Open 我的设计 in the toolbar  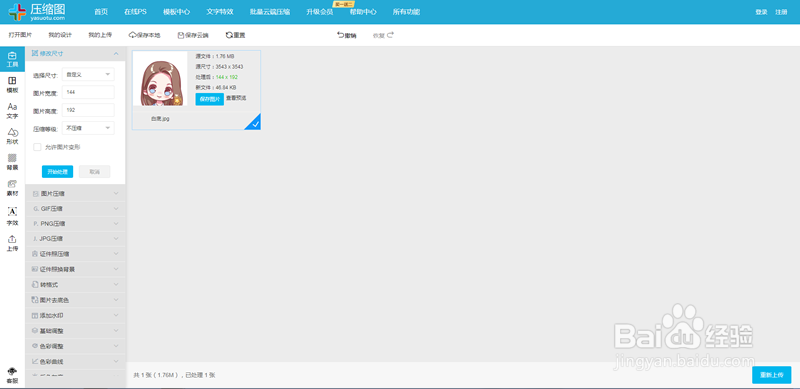coord(60,35)
